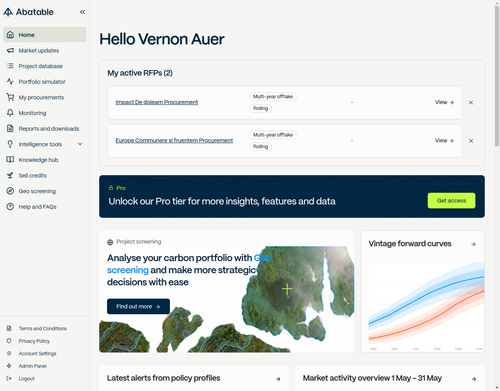Click the Logout exit icon
500x391 pixels.
[9, 378]
